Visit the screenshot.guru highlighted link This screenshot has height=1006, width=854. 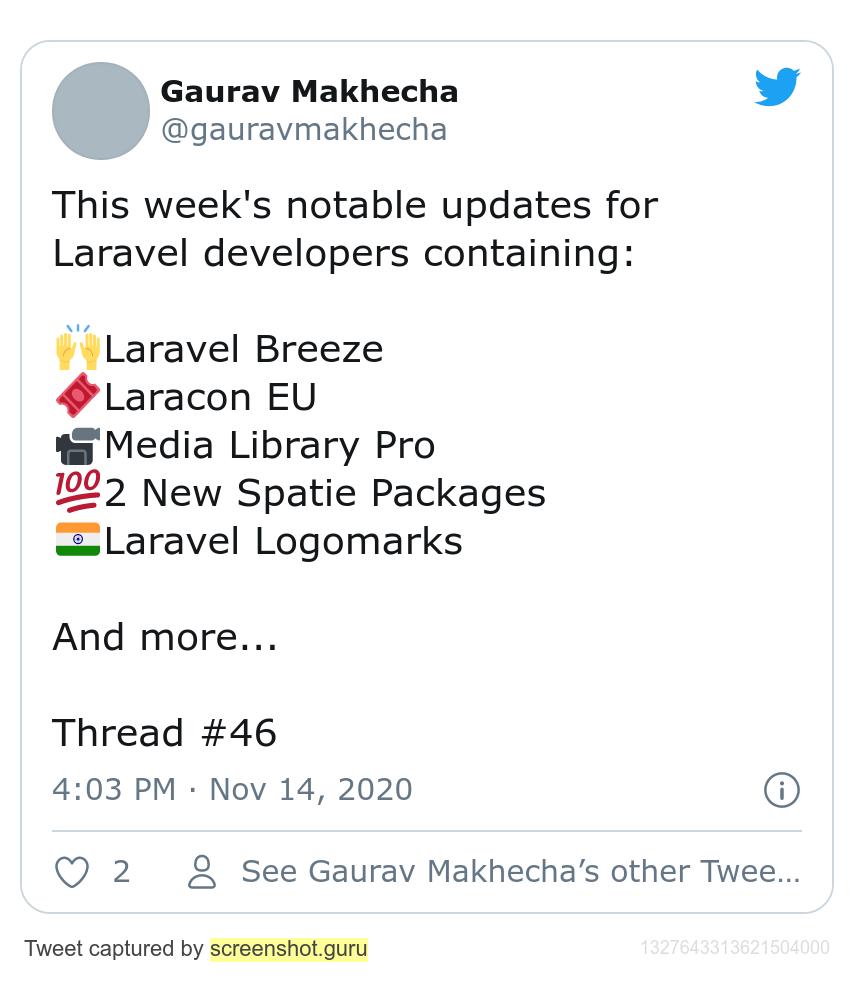(x=289, y=948)
